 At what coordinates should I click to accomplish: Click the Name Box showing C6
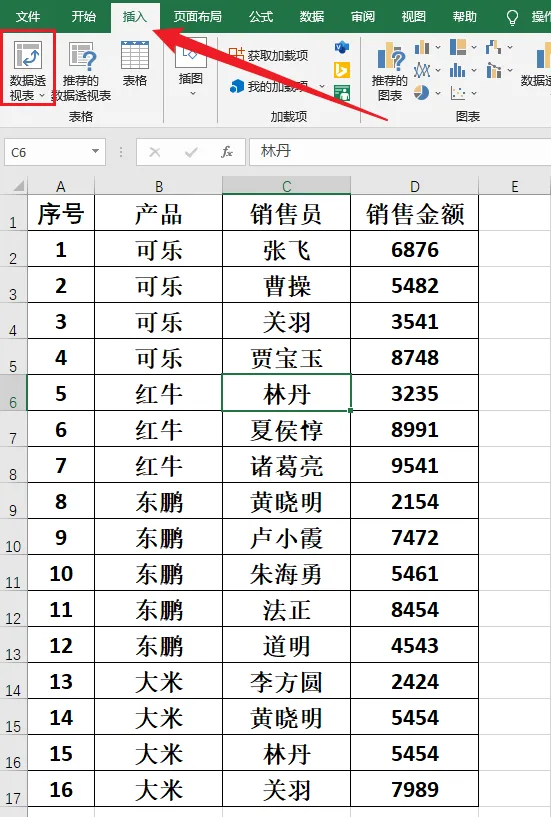coord(55,152)
